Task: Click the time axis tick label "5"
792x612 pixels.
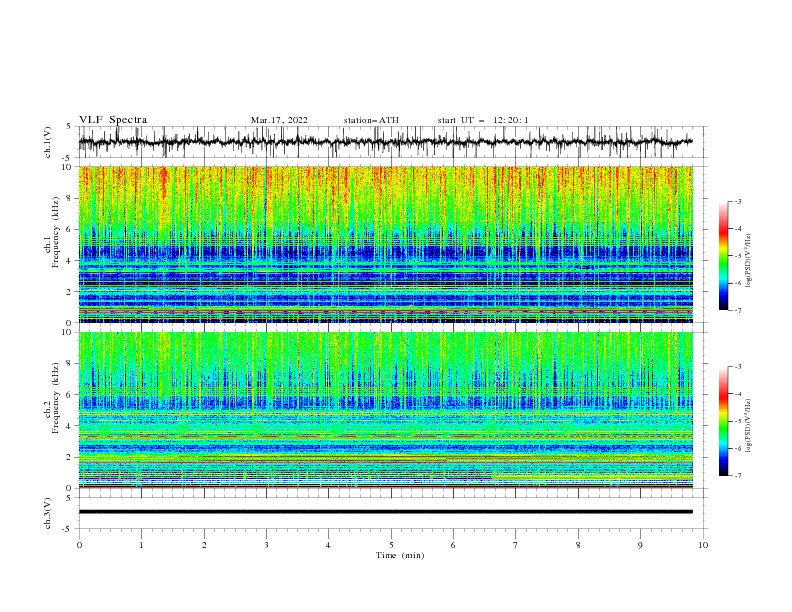Action: point(391,545)
